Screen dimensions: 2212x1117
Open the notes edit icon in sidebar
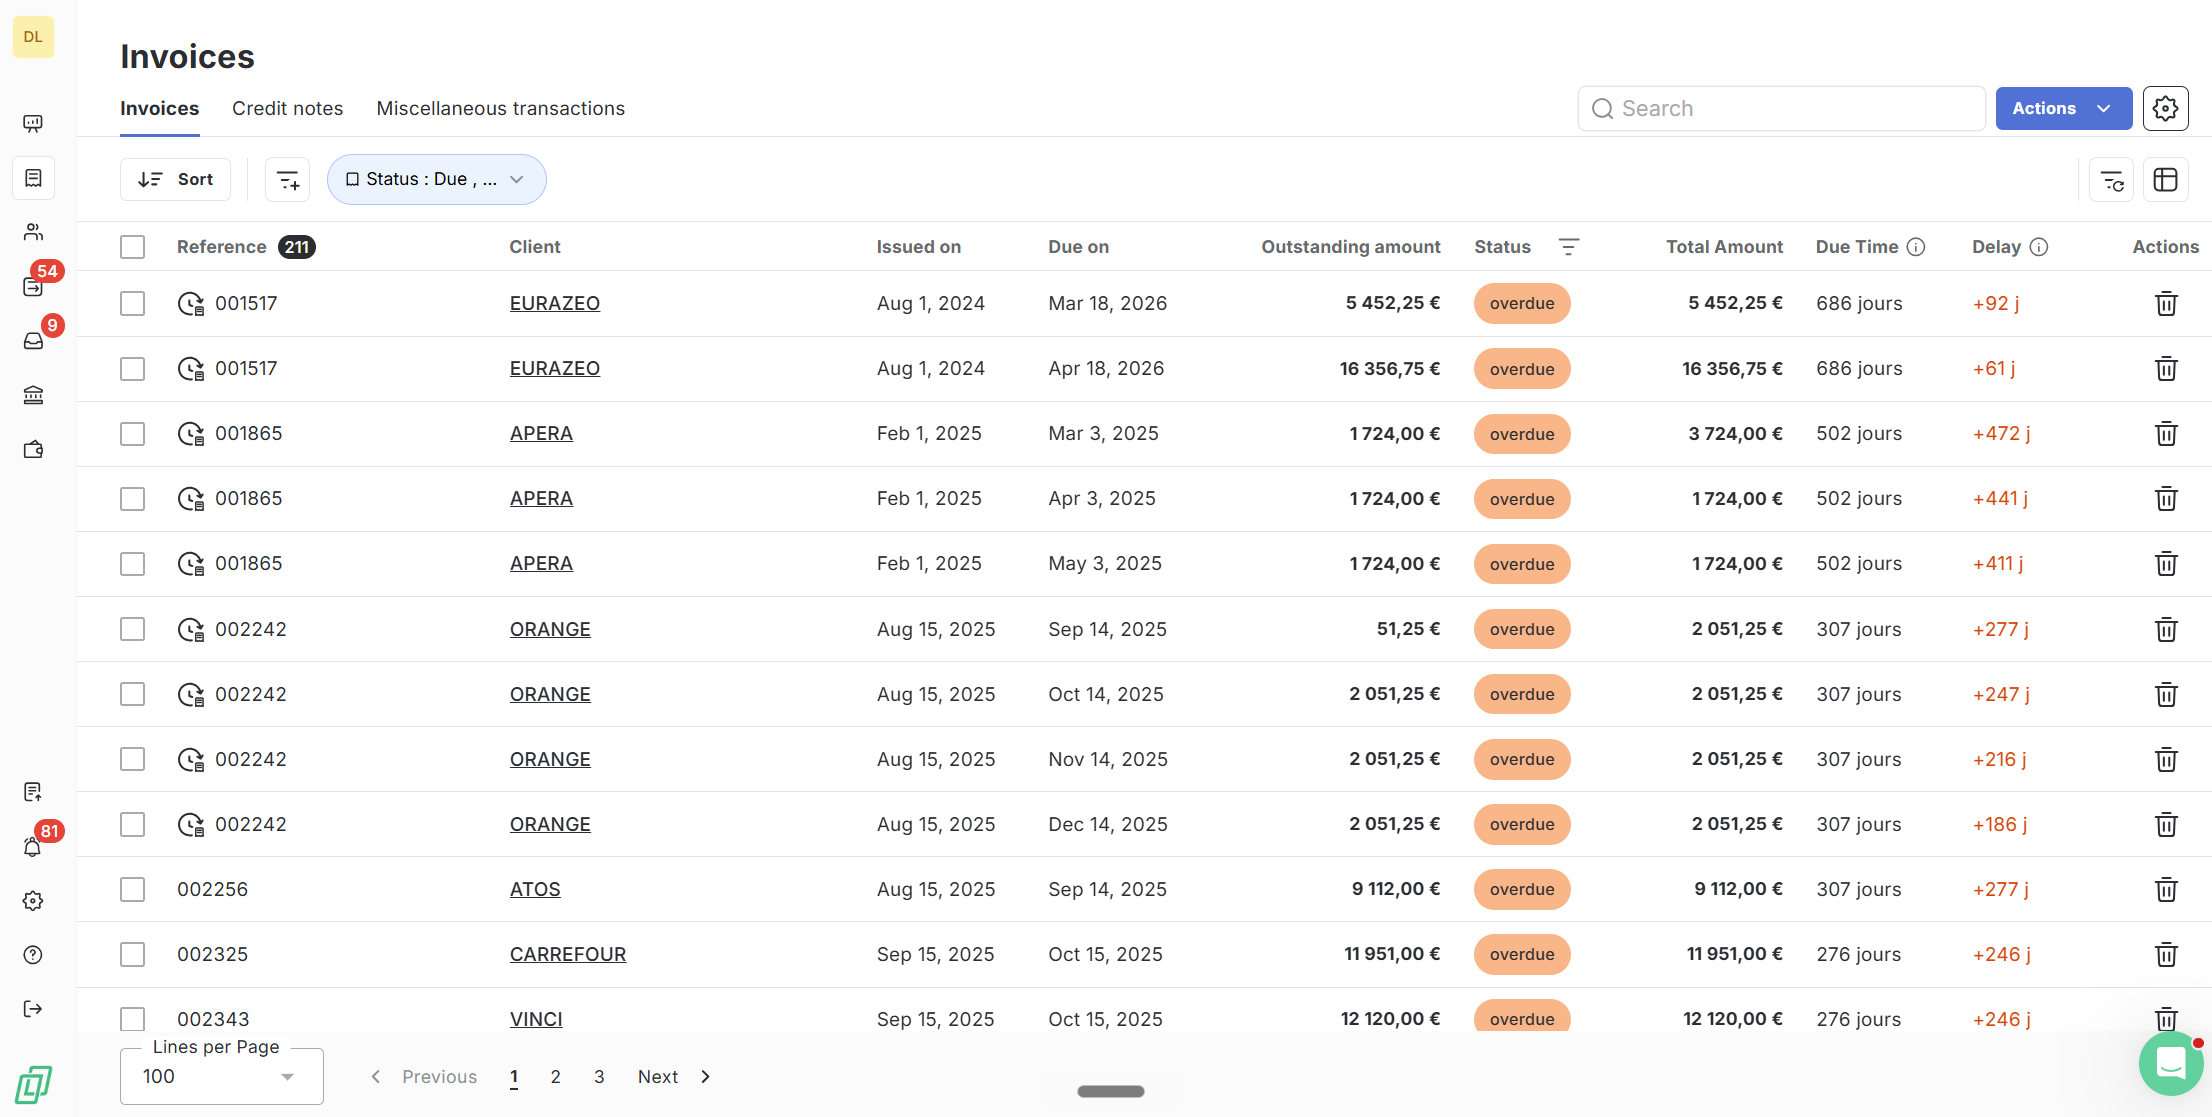[33, 792]
